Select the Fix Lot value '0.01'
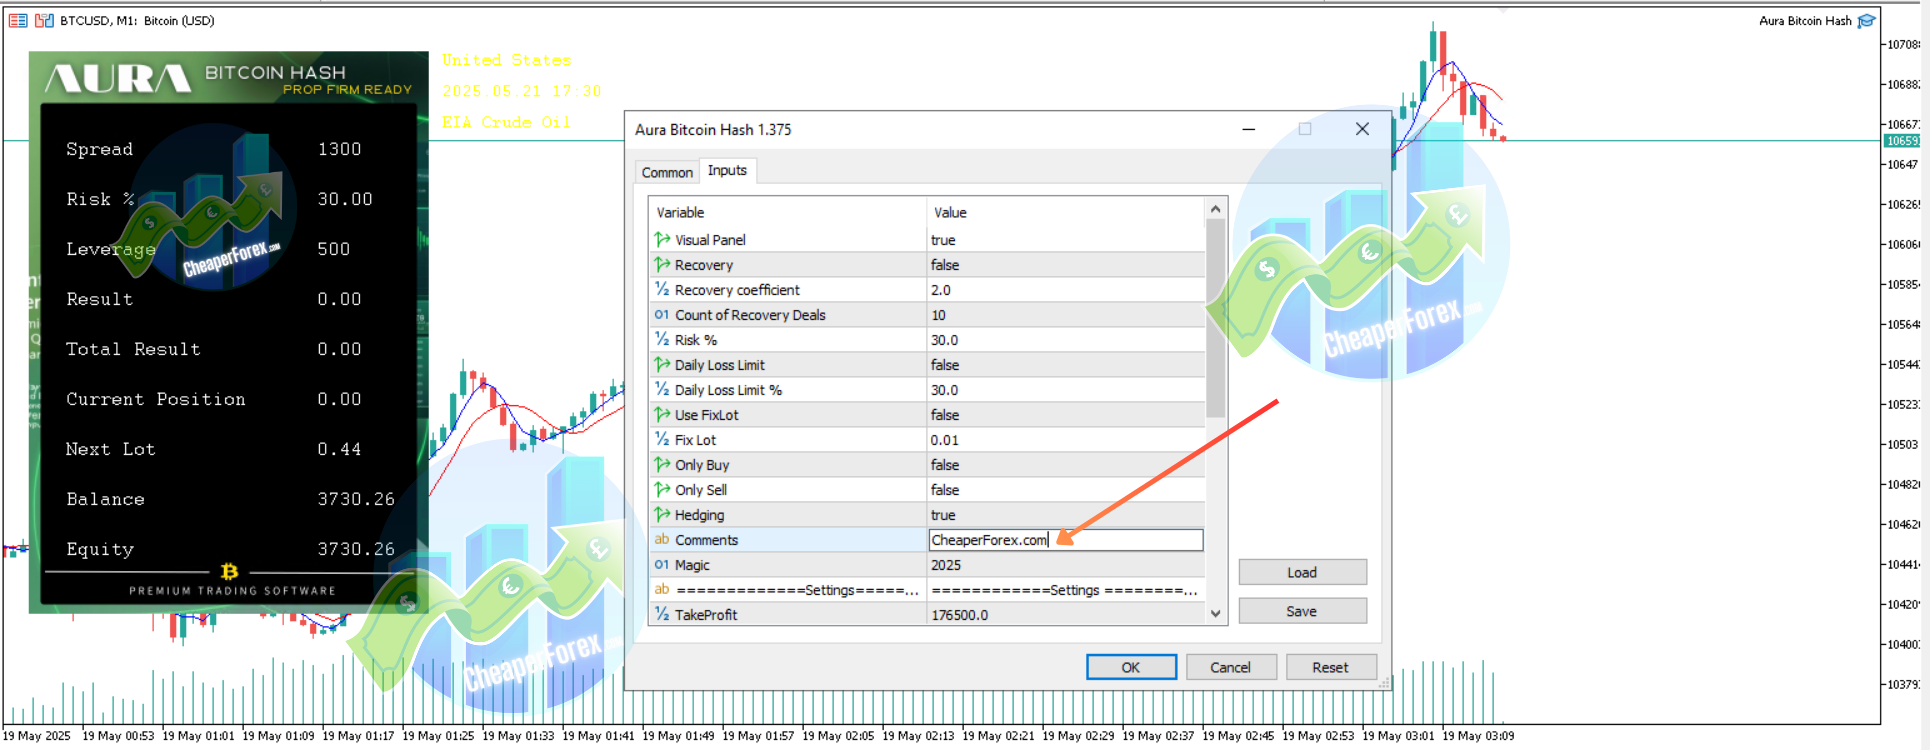 (945, 440)
